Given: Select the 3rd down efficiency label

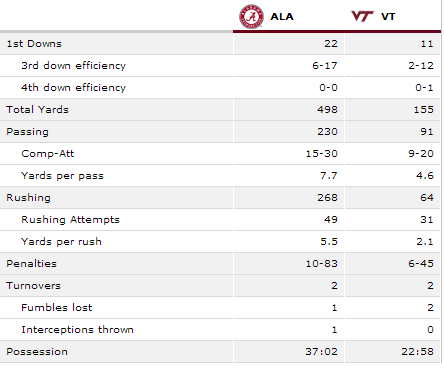Looking at the screenshot, I should point(73,66).
